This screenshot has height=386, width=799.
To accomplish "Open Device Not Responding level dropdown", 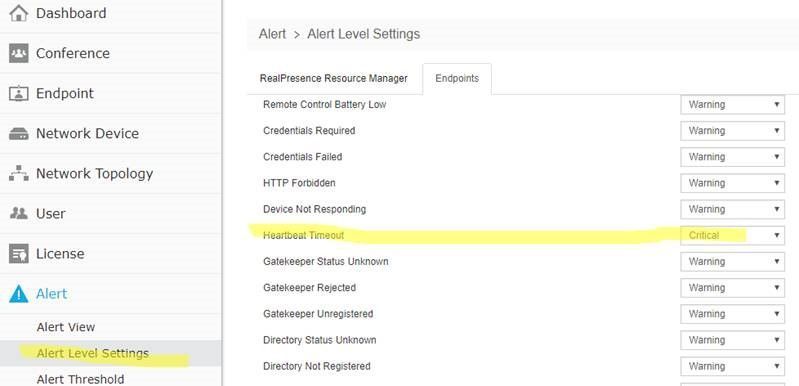I will [732, 209].
